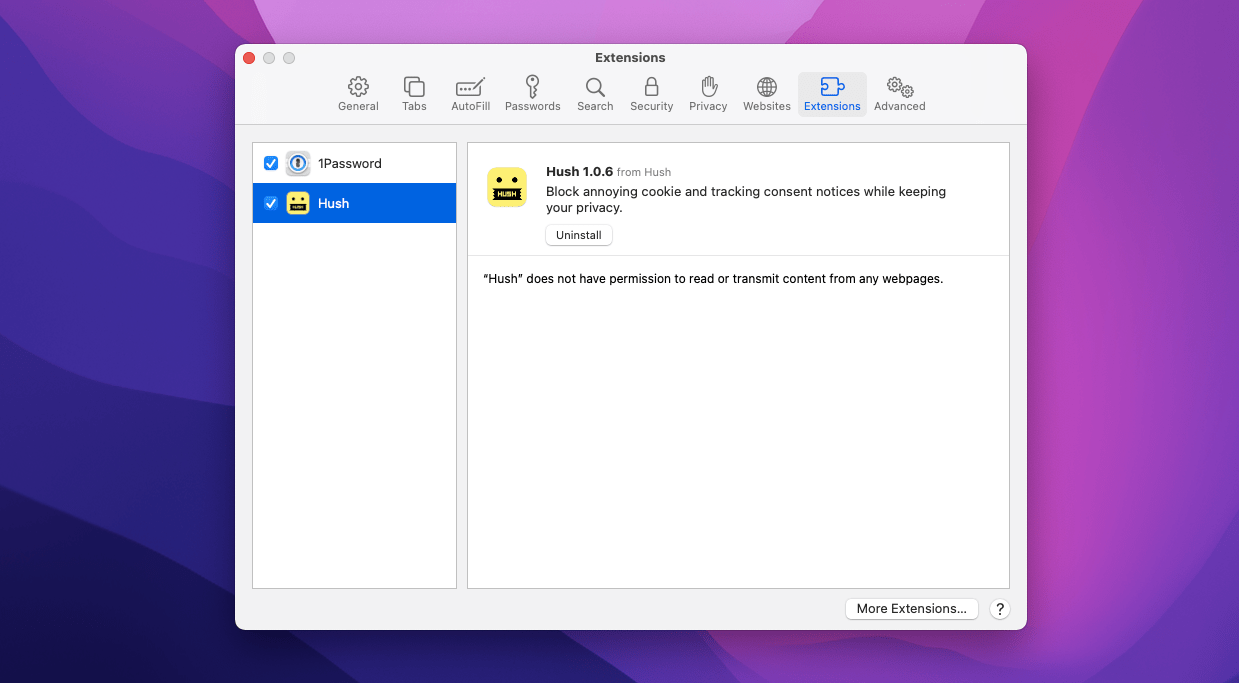Viewport: 1239px width, 683px height.
Task: Open the General preferences pane
Action: point(358,93)
